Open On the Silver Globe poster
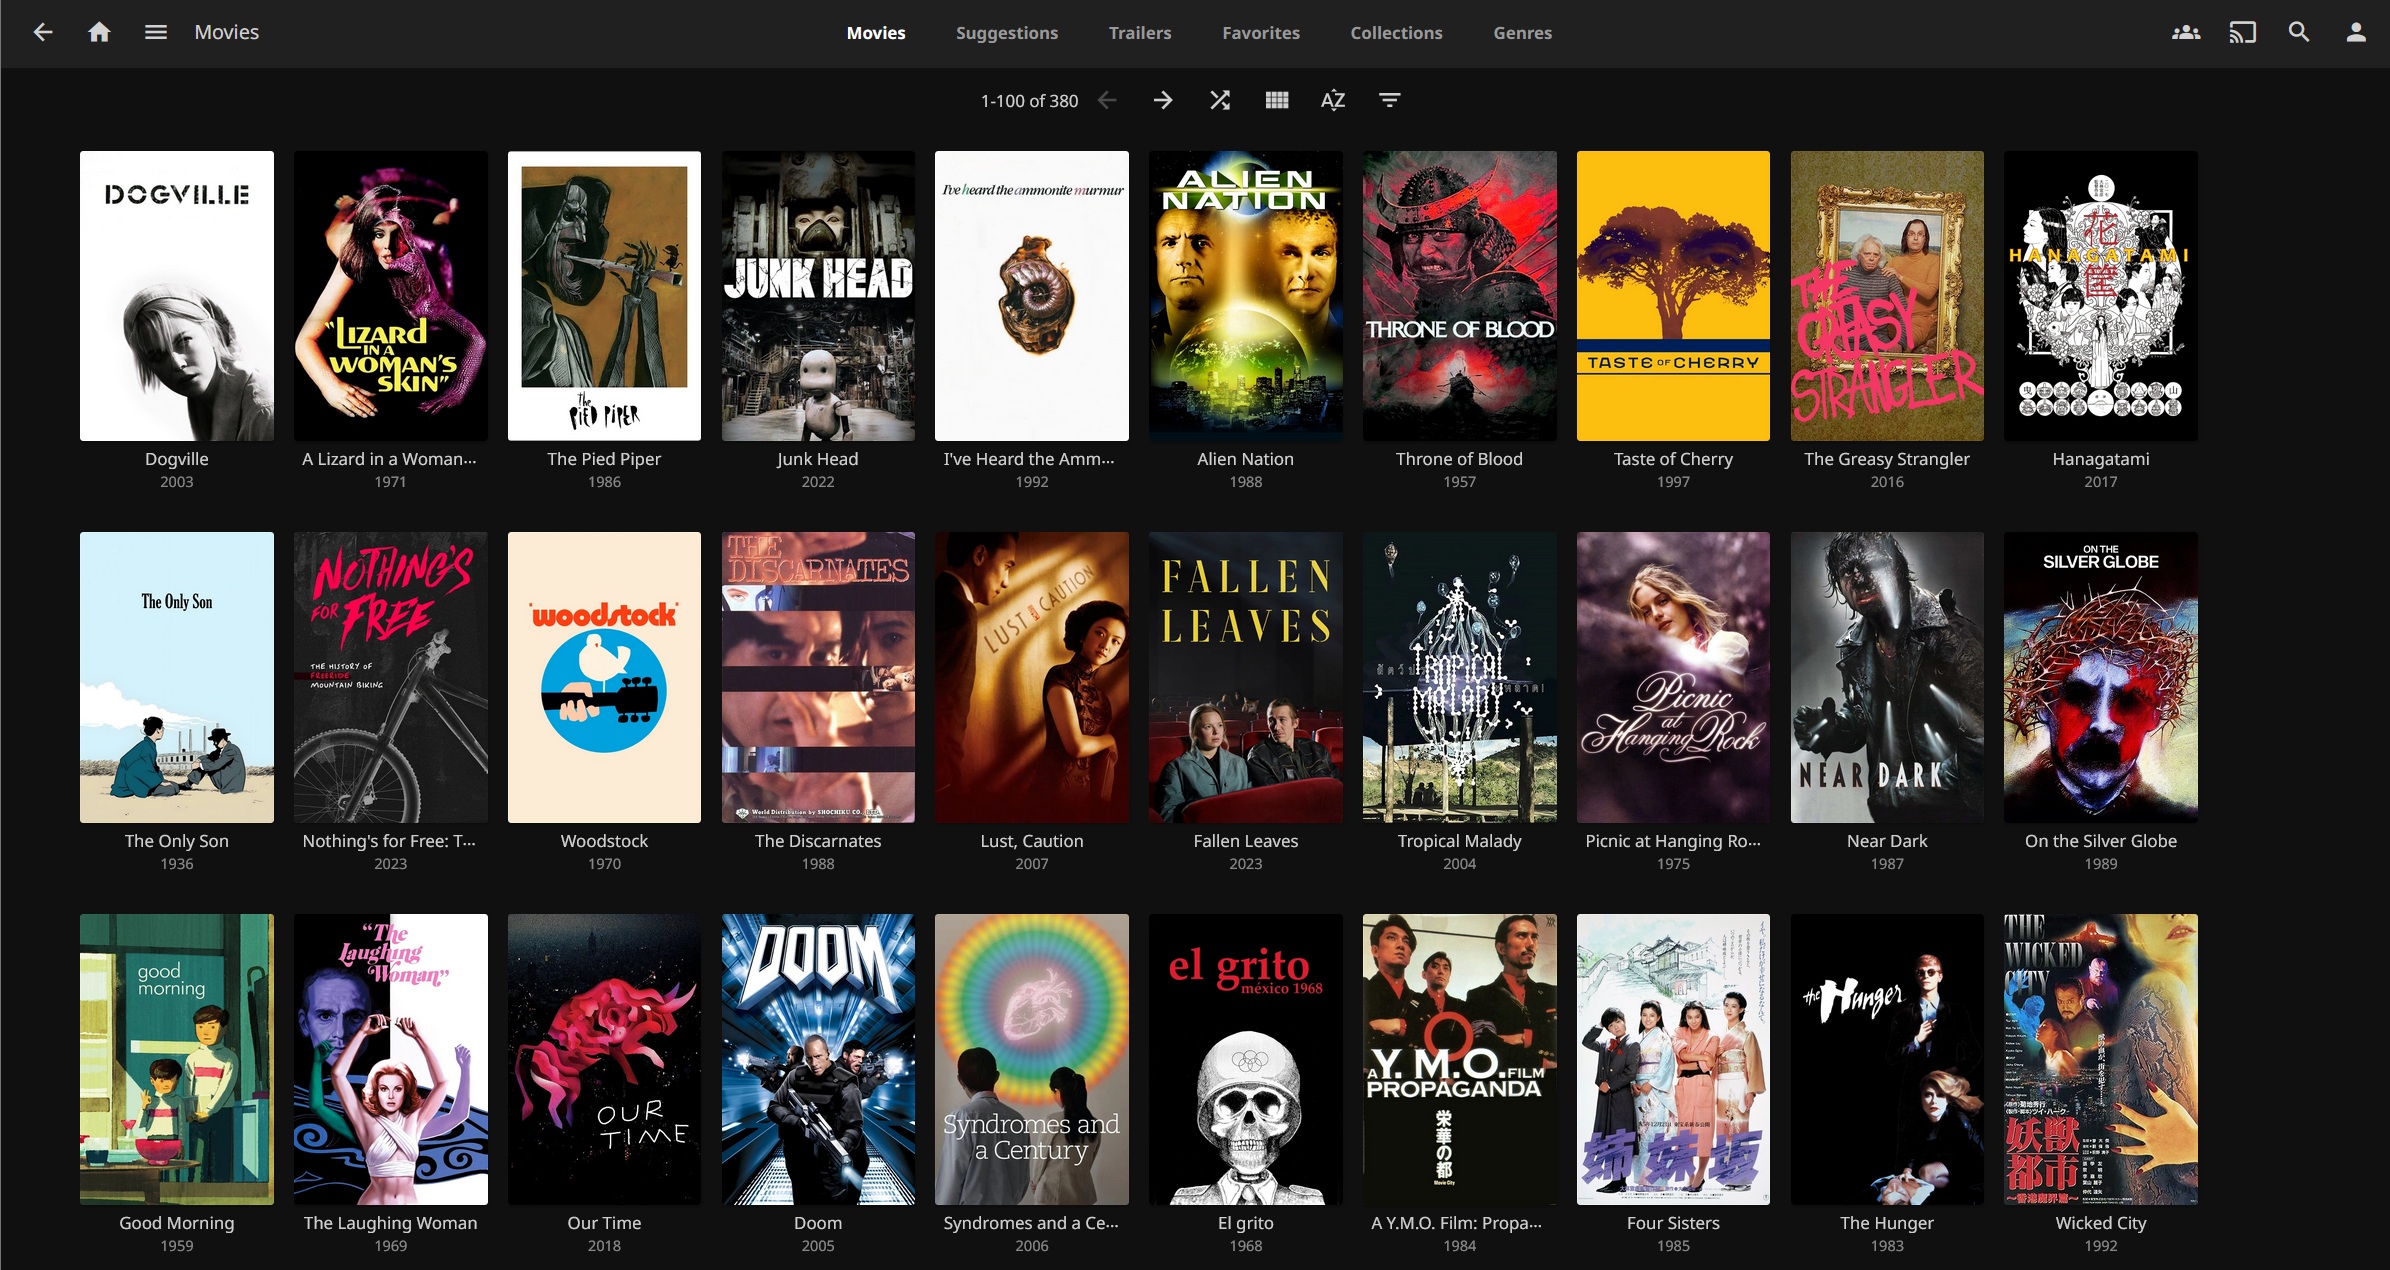Viewport: 2390px width, 1270px height. click(2101, 677)
